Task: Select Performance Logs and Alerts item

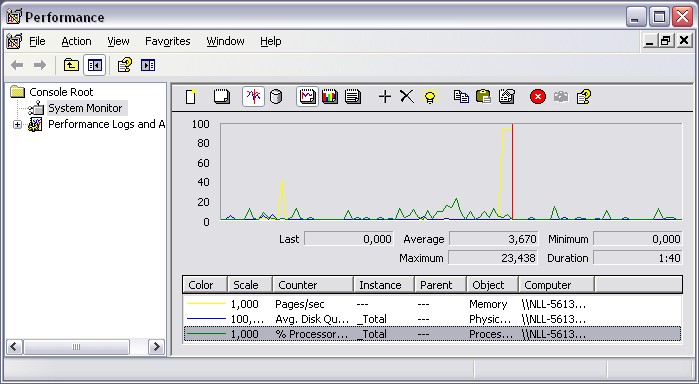Action: [107, 124]
